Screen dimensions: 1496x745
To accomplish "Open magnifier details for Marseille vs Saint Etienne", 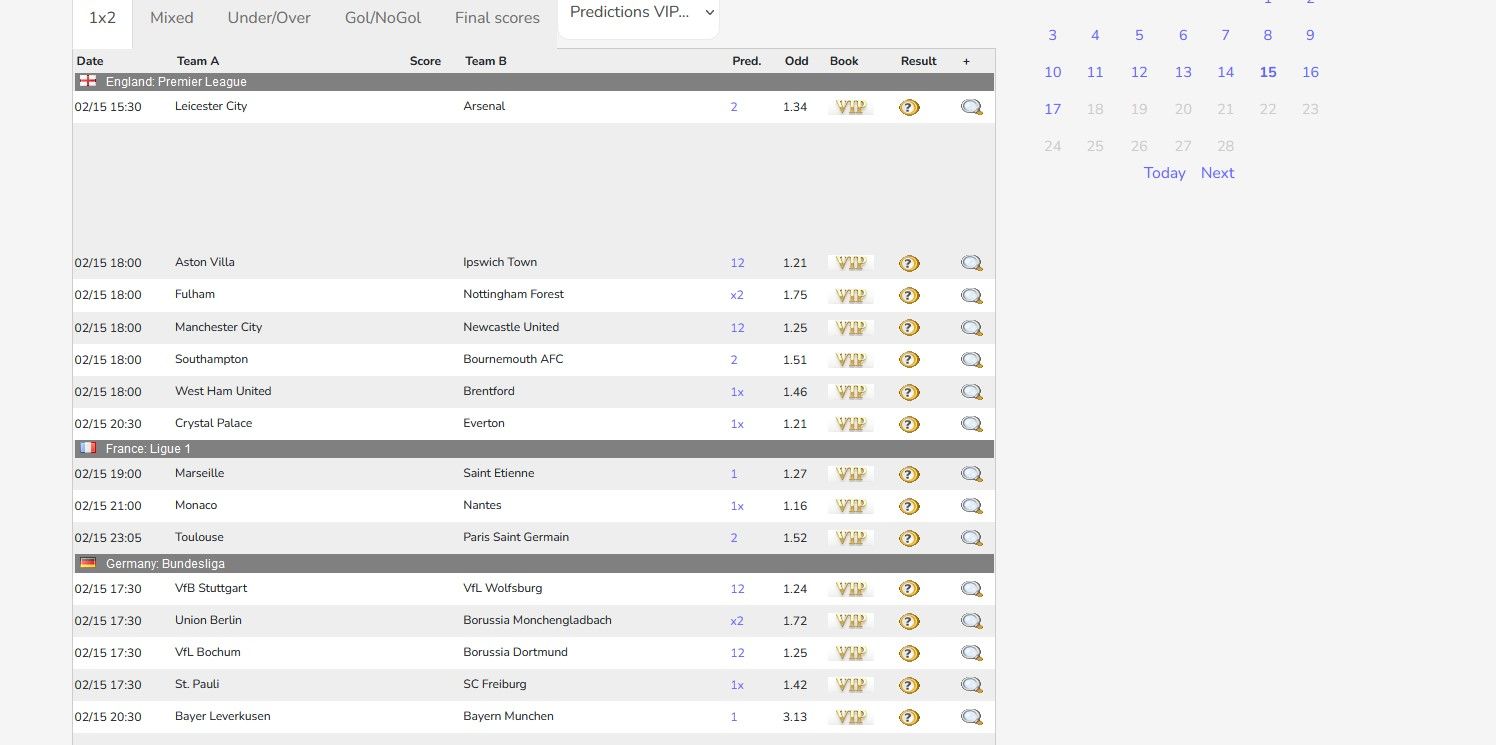I will 972,474.
